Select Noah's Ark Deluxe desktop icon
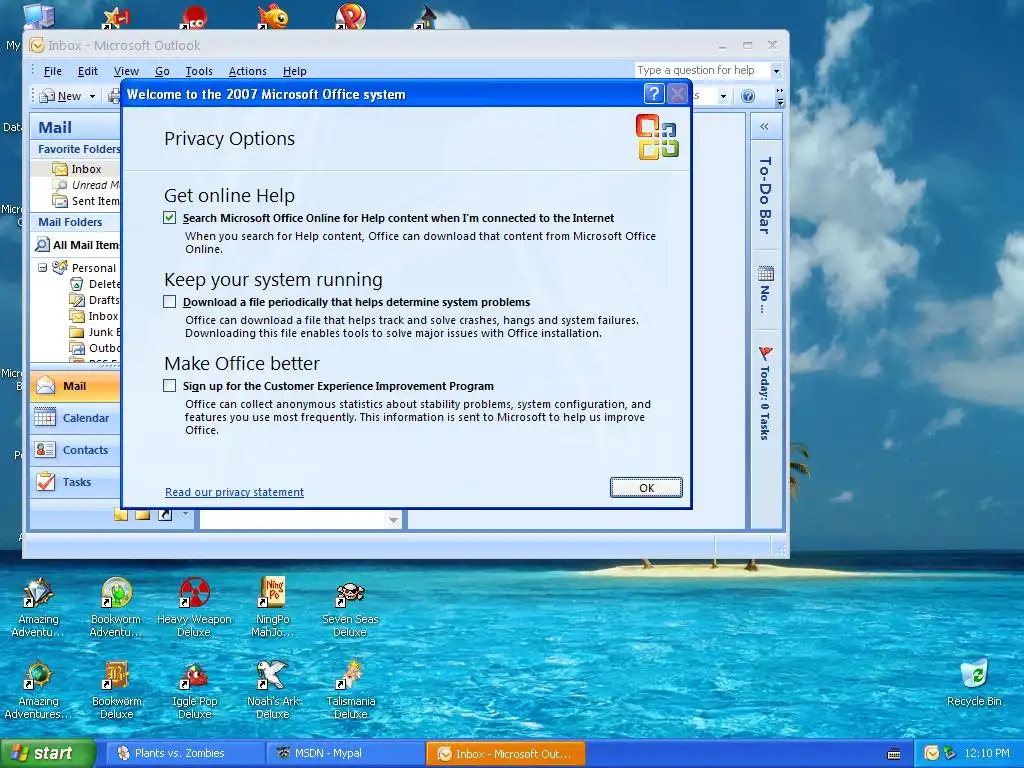Viewport: 1024px width, 768px height. (x=272, y=690)
